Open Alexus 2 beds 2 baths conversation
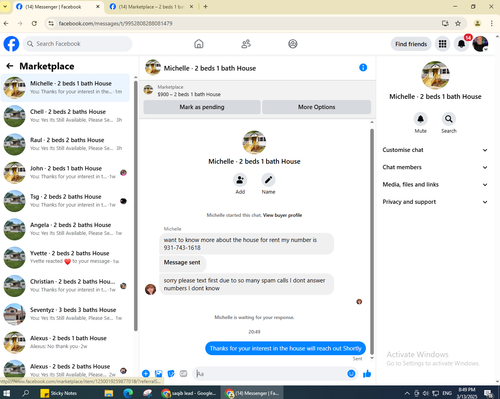This screenshot has width=500, height=399. [65, 370]
